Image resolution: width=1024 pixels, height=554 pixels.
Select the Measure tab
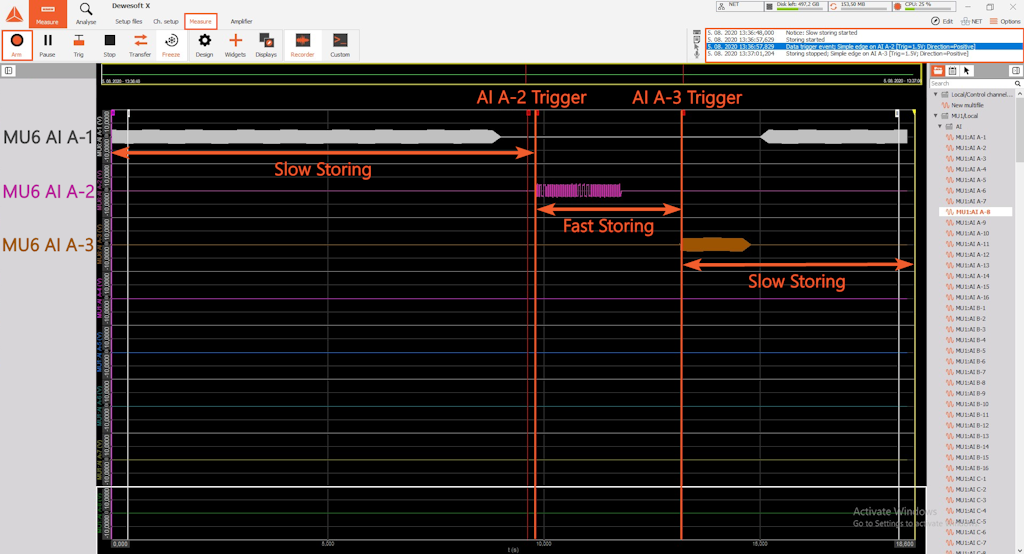coord(200,21)
